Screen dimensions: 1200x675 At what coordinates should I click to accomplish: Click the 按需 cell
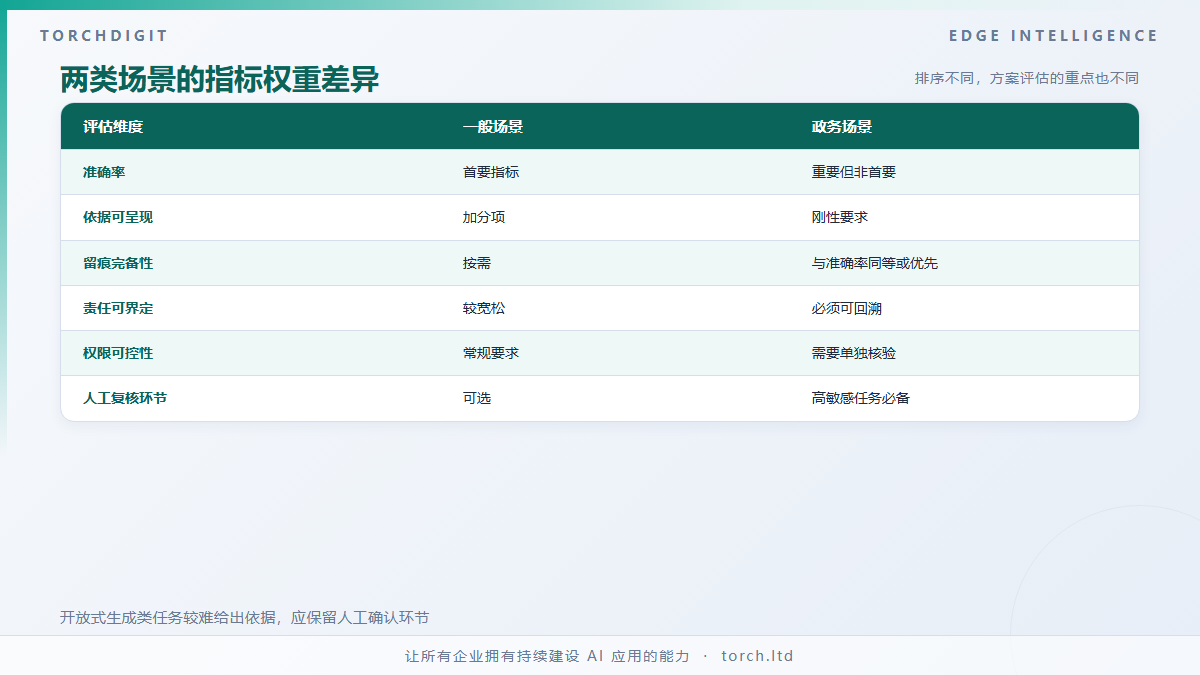coord(477,263)
